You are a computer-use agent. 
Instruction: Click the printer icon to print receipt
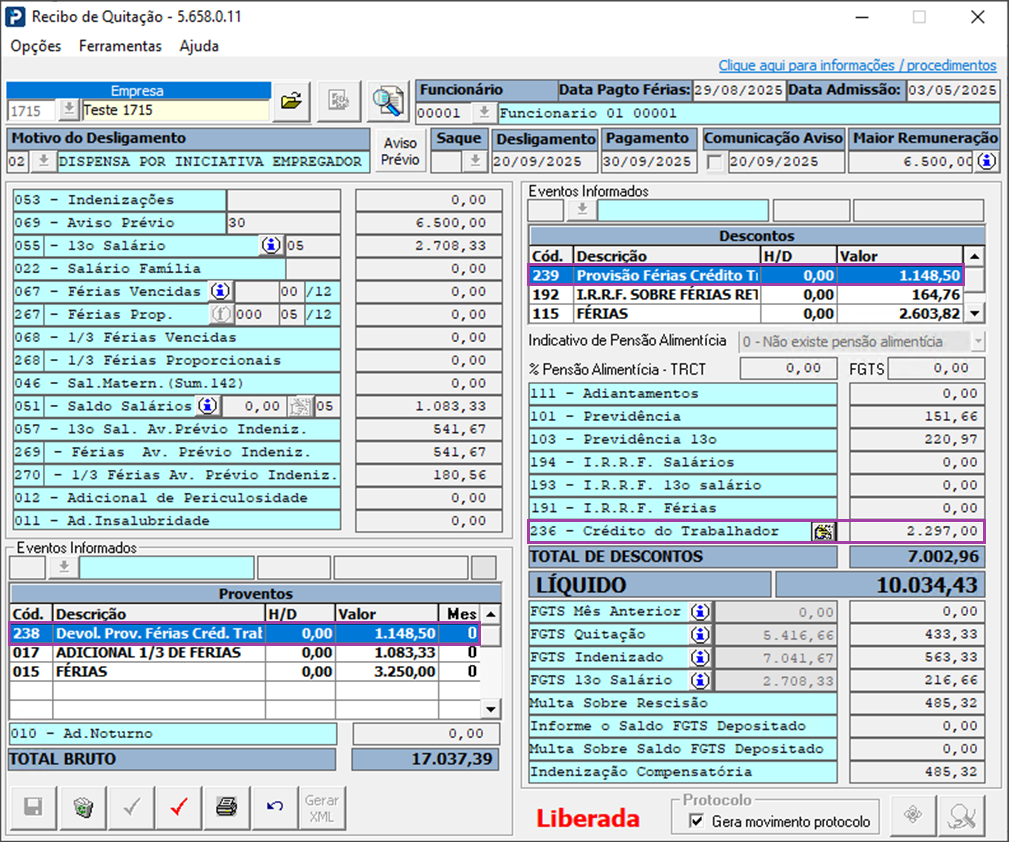coord(227,808)
